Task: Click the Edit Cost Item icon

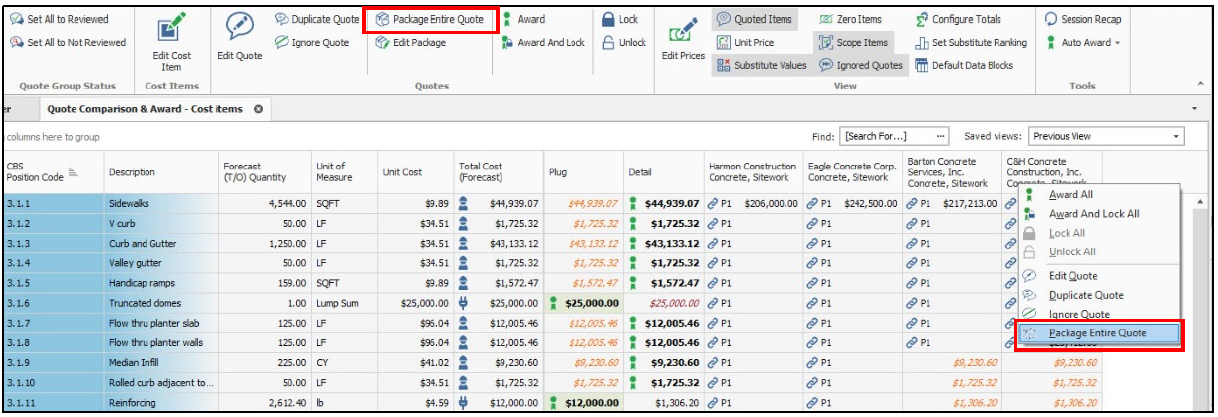Action: click(x=172, y=28)
